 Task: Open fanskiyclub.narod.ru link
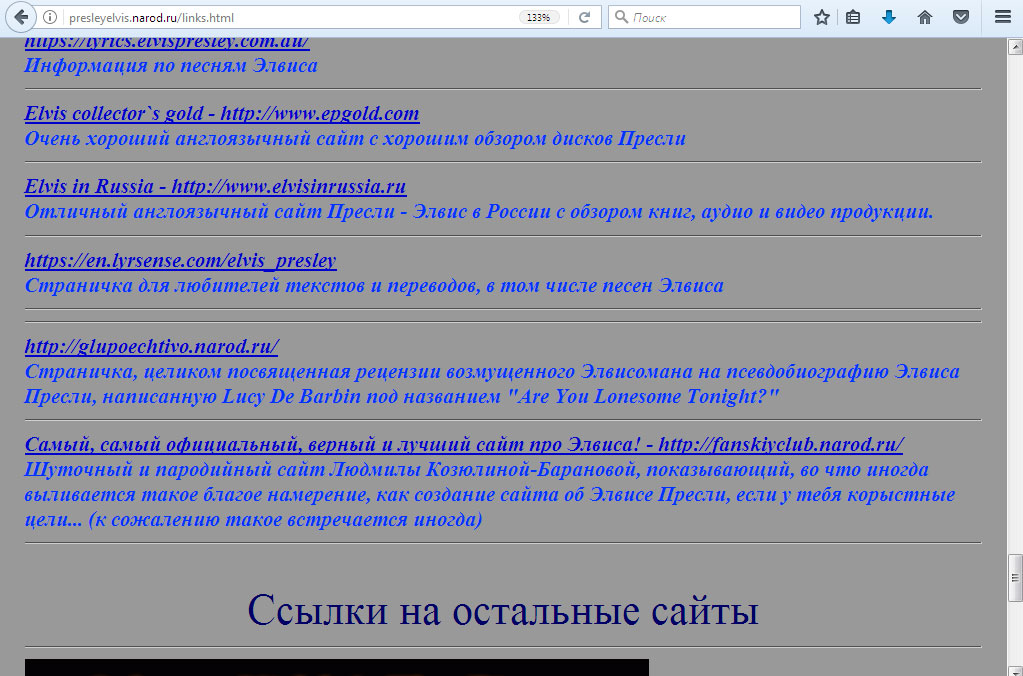point(464,445)
